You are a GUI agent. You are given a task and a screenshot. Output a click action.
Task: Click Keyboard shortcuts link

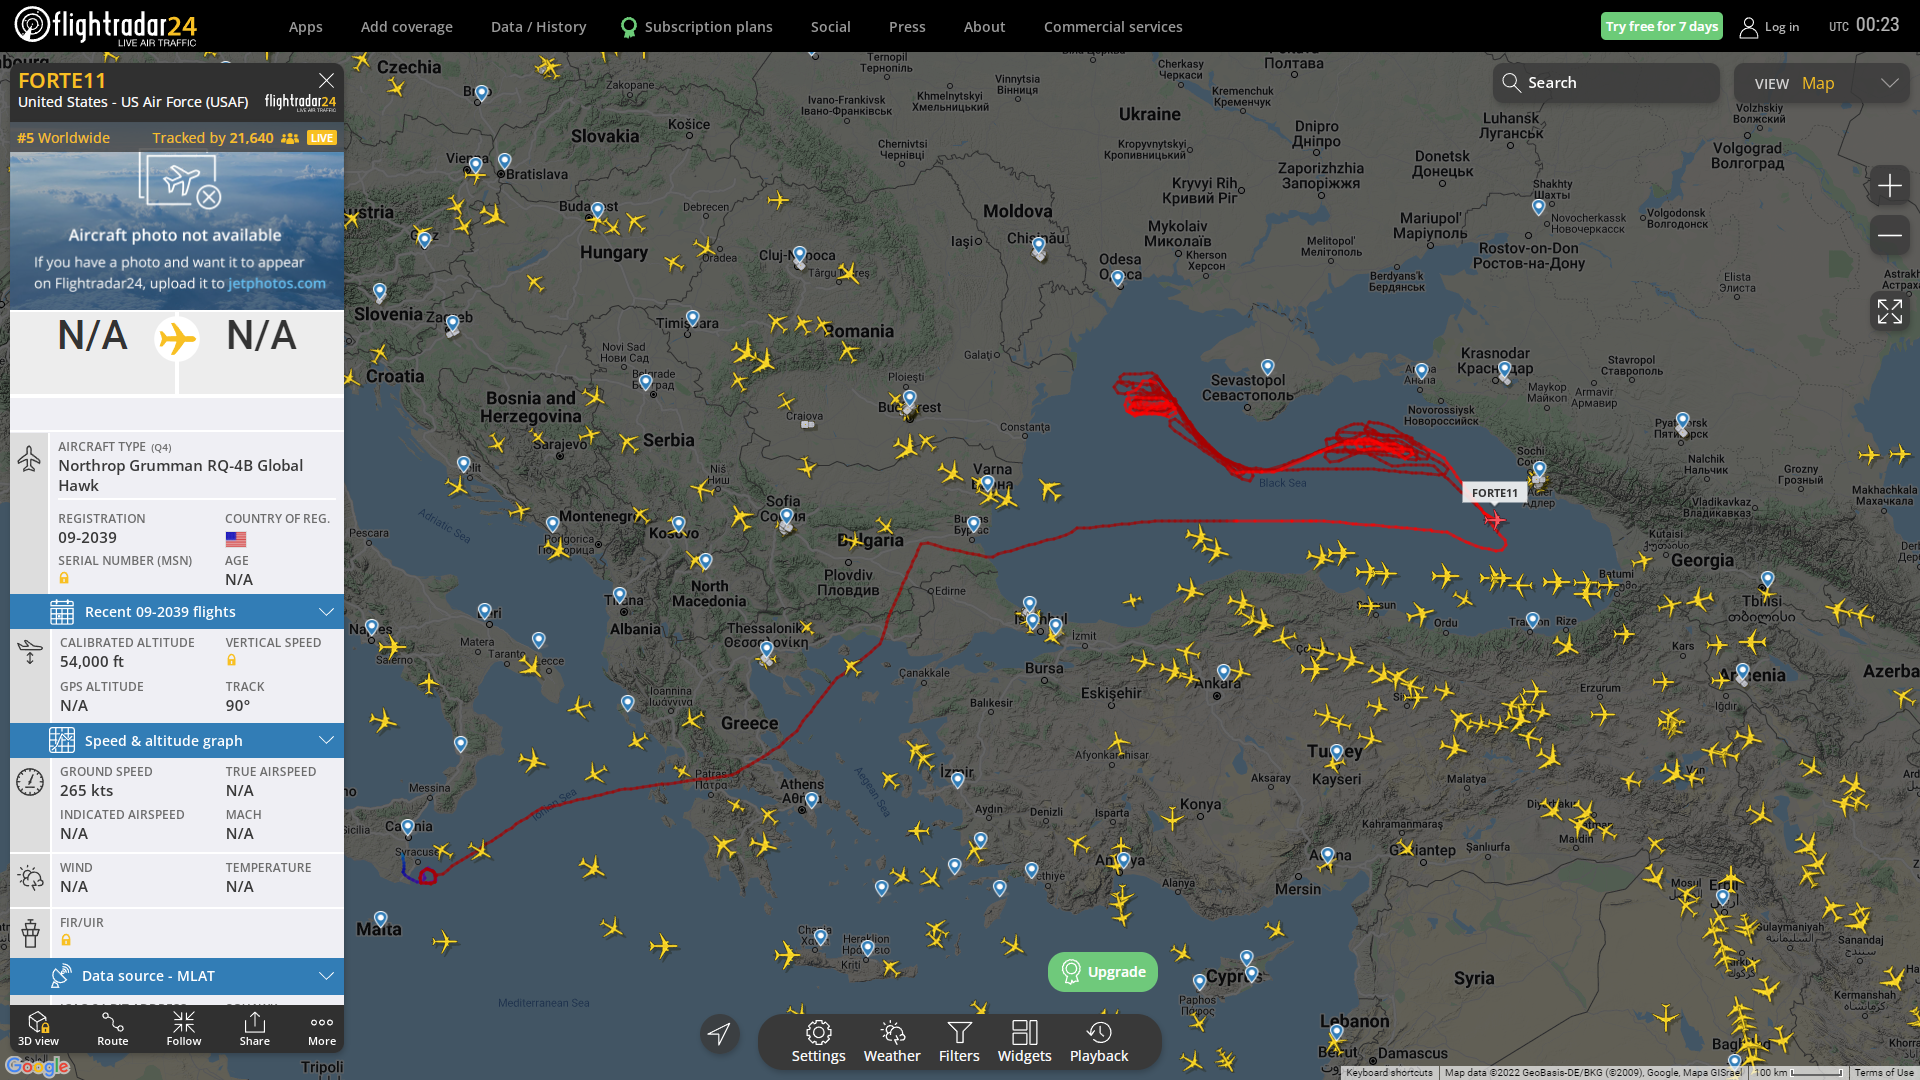(1389, 1072)
